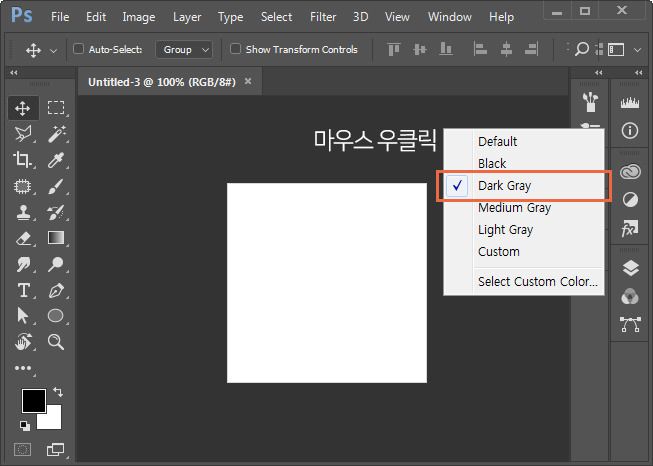Select the Rectangular Marquee tool
The height and width of the screenshot is (466, 653).
[x=56, y=108]
